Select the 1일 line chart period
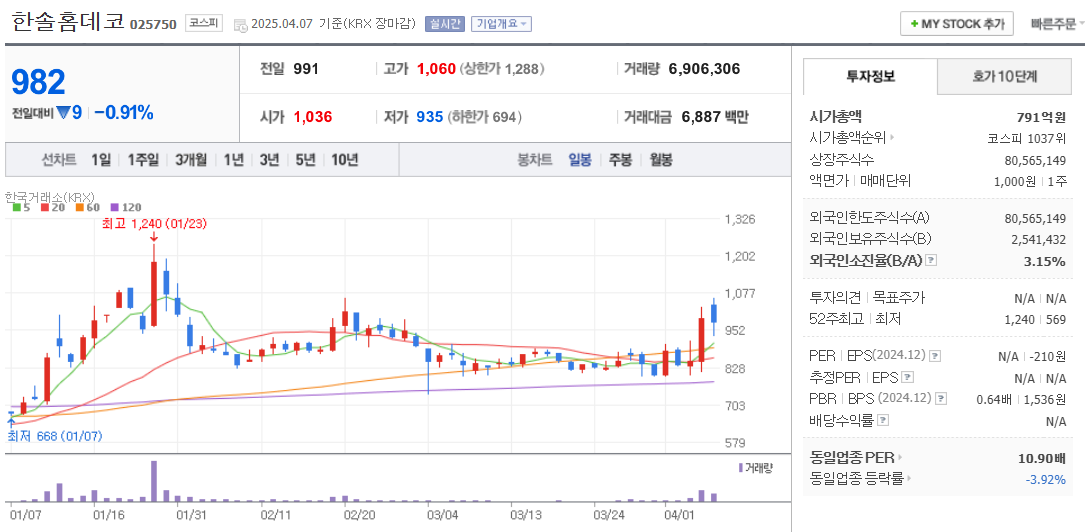This screenshot has height=532, width=1090. [x=101, y=160]
